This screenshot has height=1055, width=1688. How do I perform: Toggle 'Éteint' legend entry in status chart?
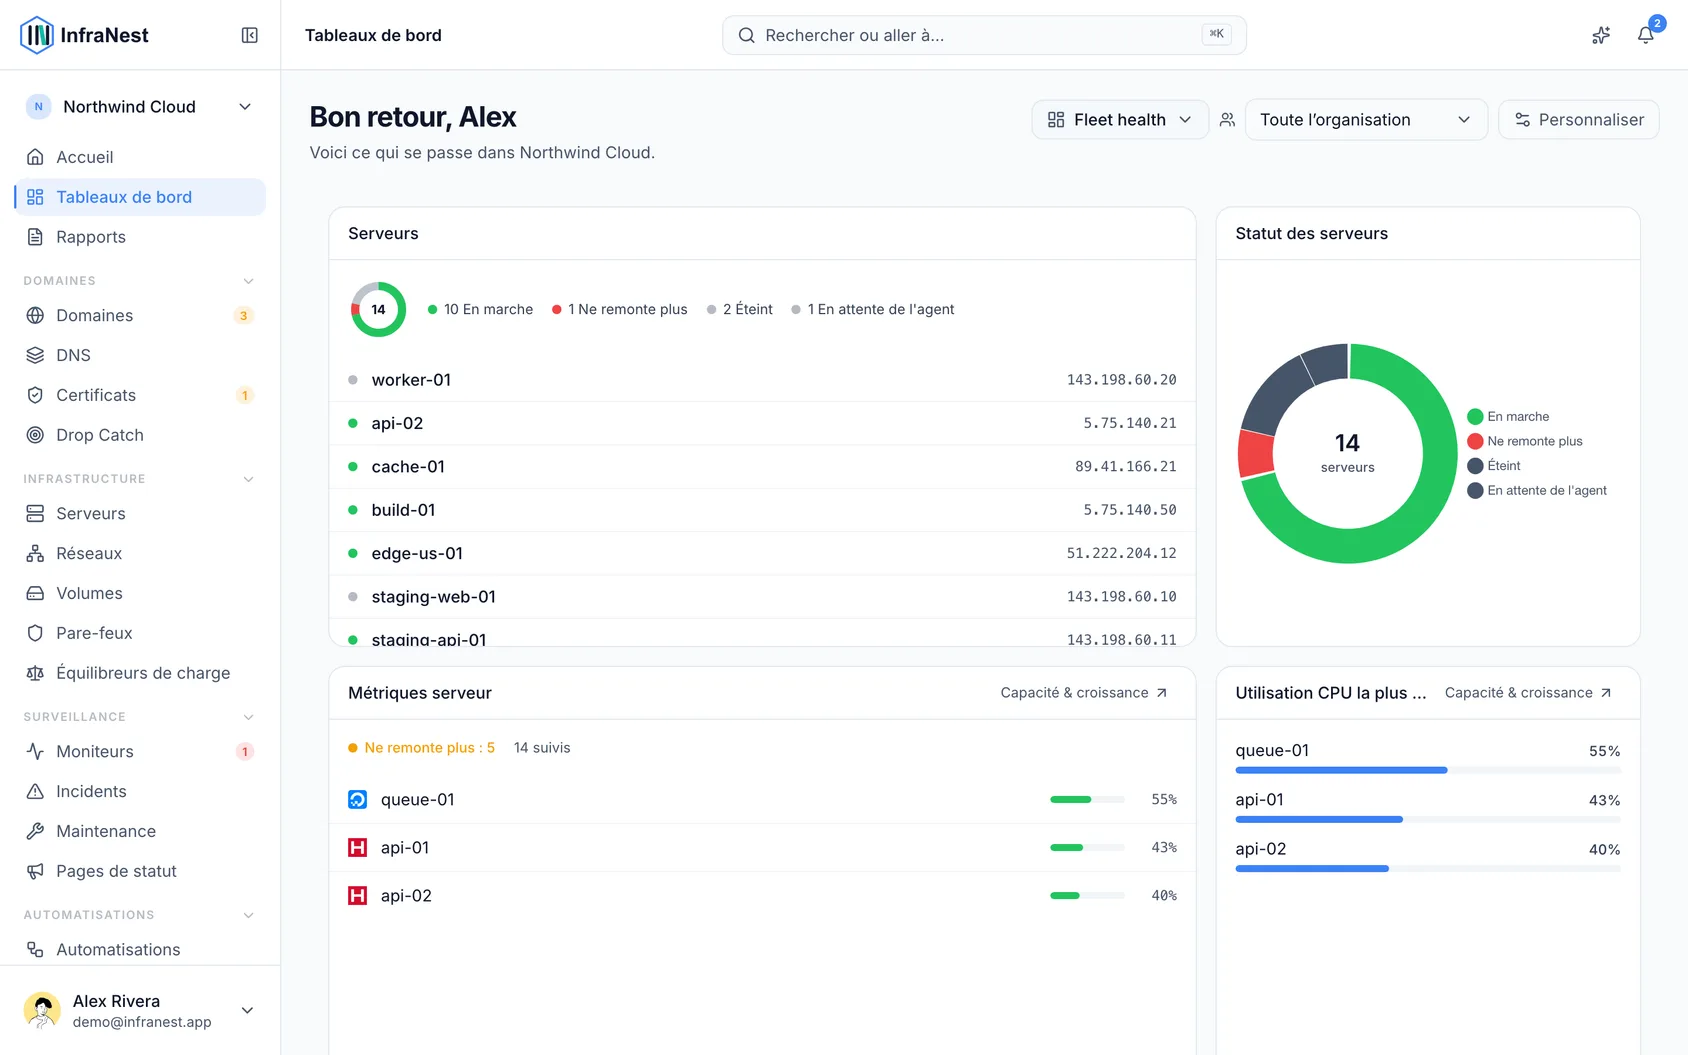click(1494, 466)
